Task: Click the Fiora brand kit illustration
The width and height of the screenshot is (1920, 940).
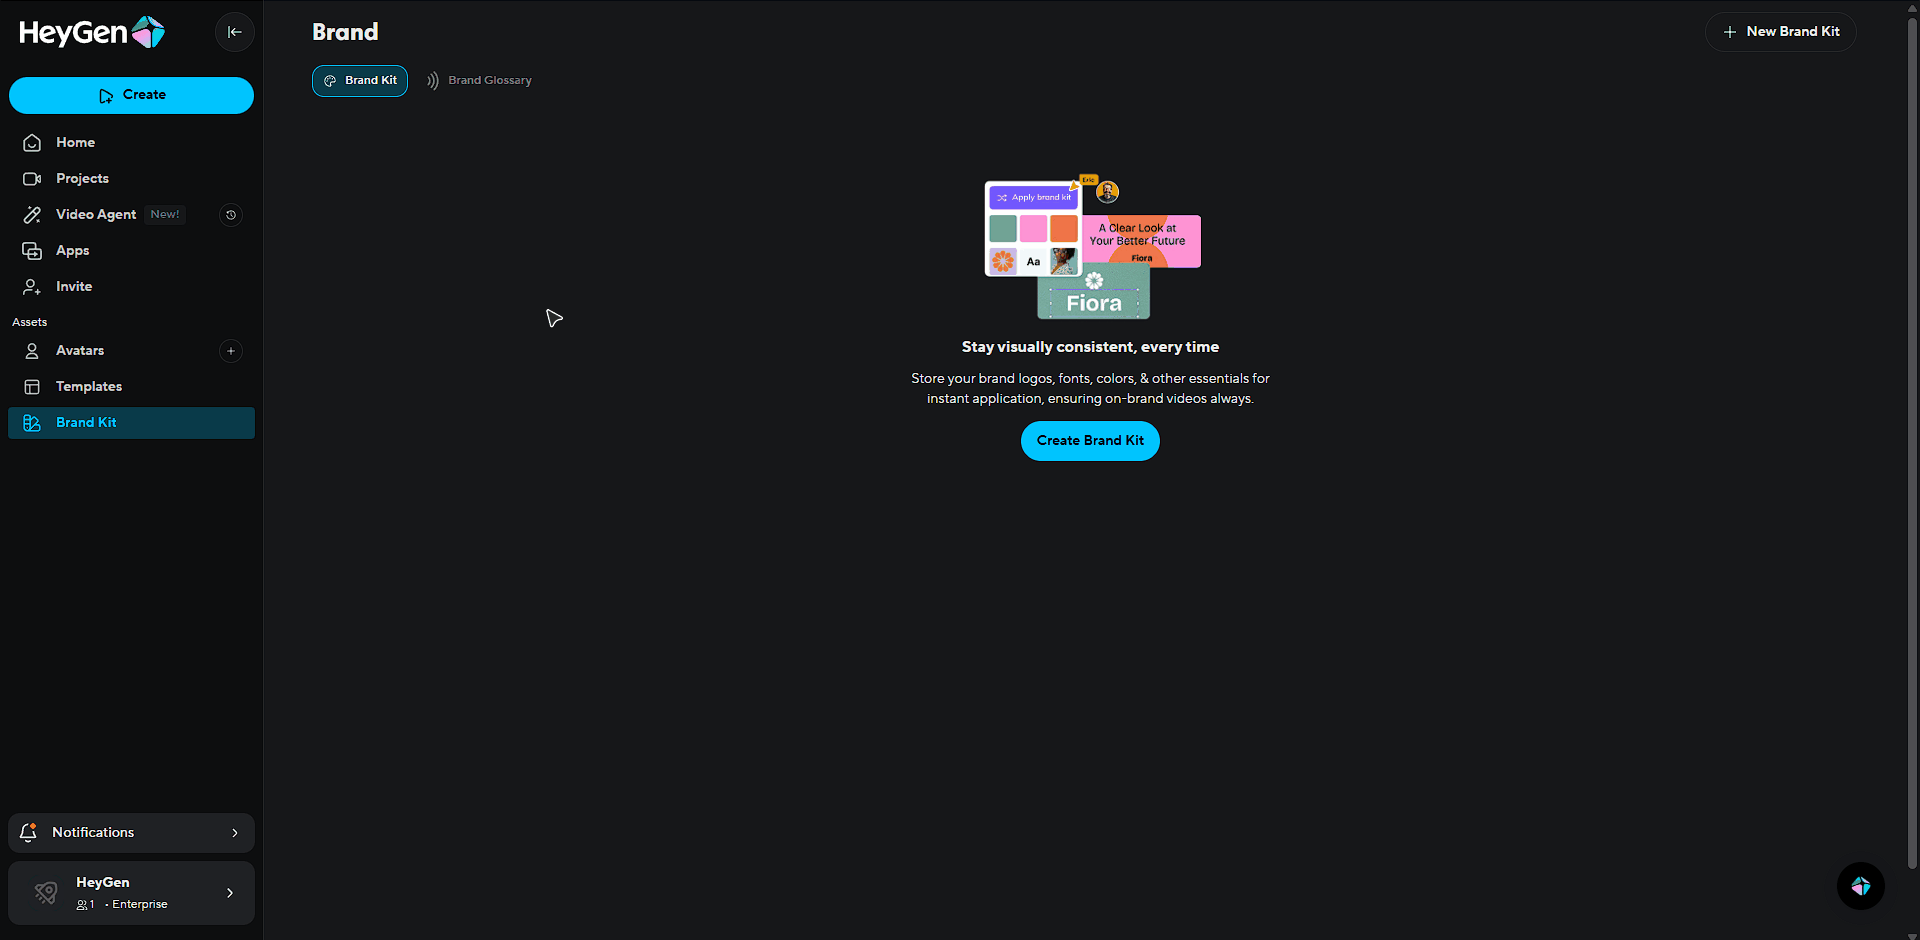Action: pos(1092,249)
